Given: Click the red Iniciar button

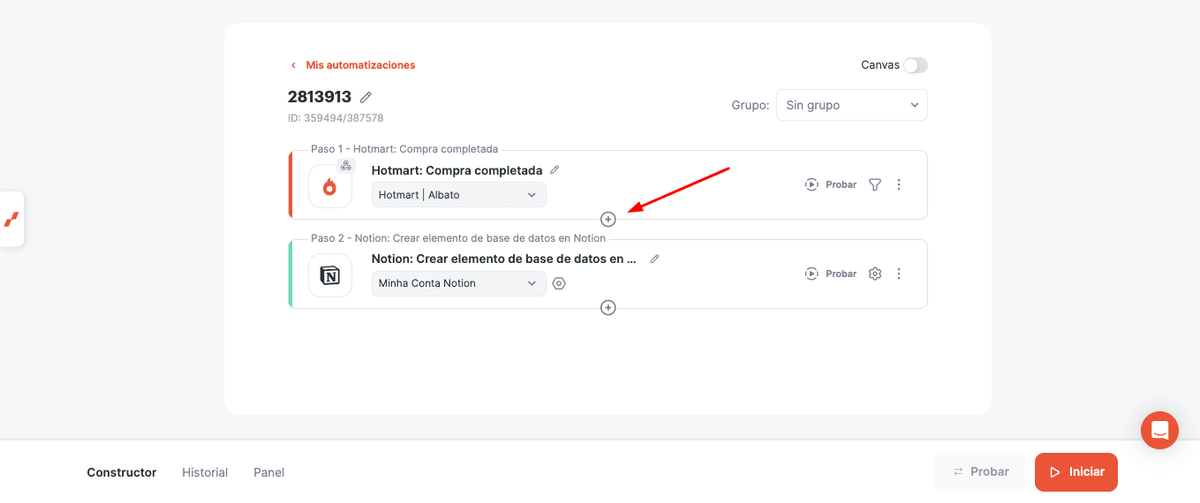Looking at the screenshot, I should click(x=1076, y=472).
